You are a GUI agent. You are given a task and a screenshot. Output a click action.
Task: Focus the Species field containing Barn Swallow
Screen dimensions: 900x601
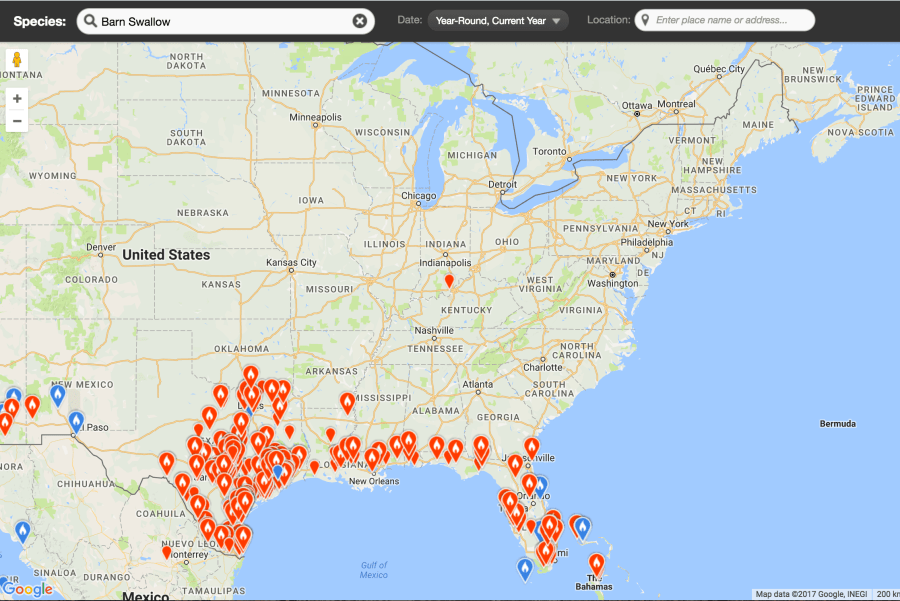tap(220, 21)
